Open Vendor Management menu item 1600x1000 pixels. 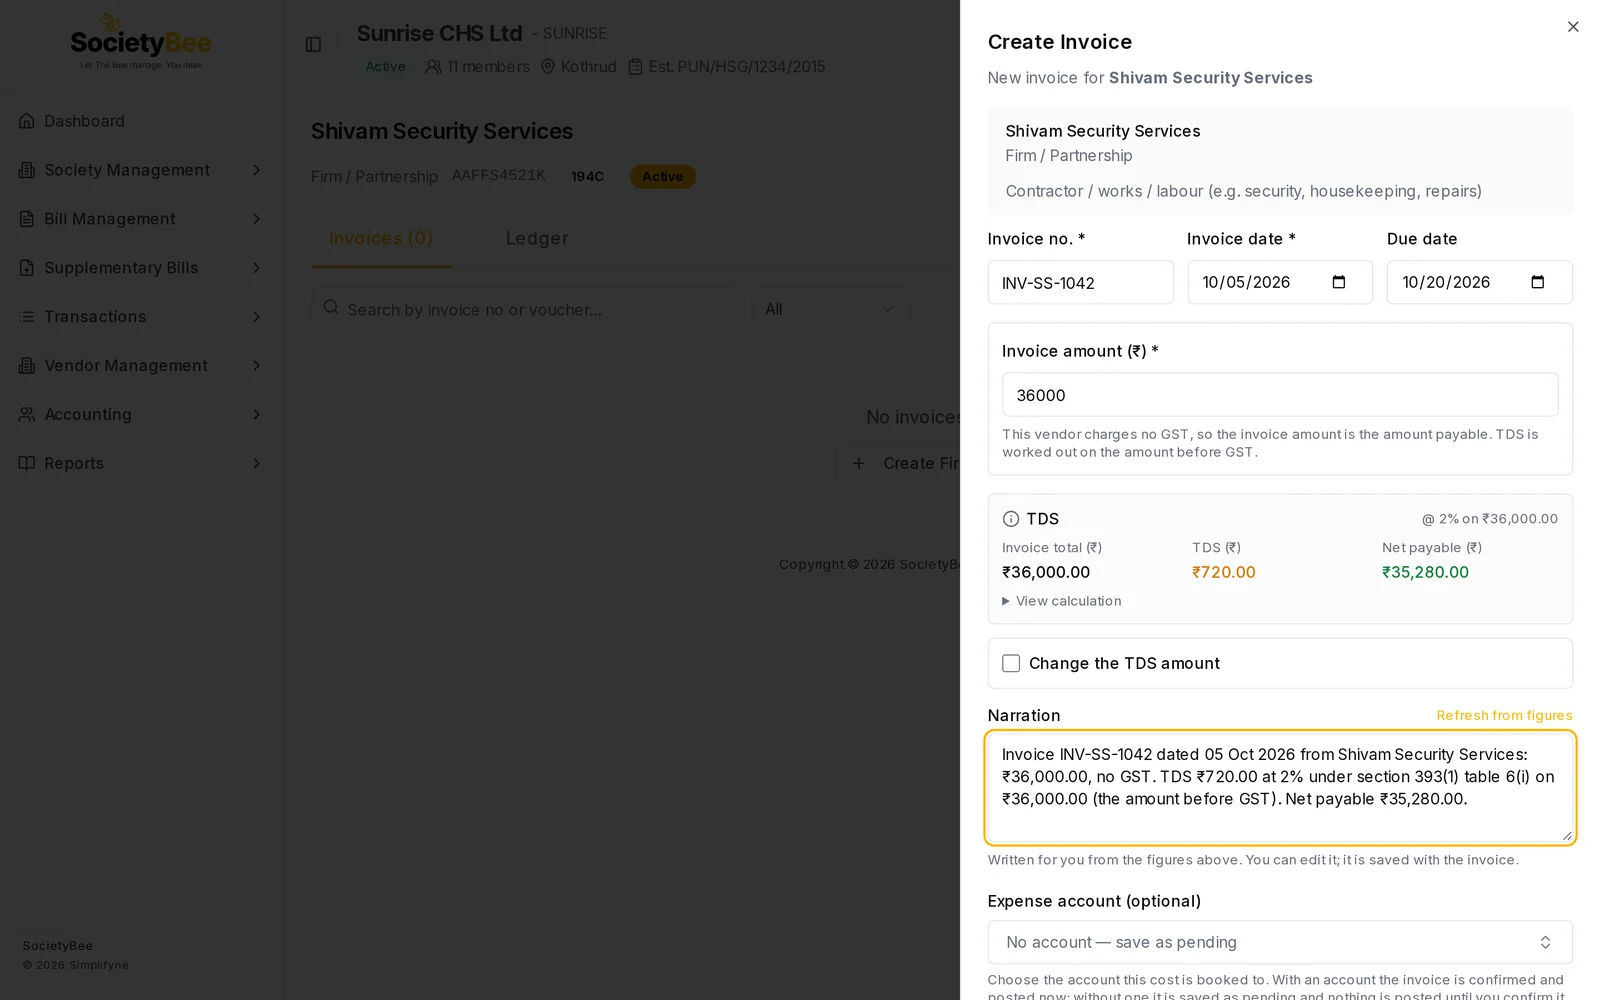tap(140, 366)
